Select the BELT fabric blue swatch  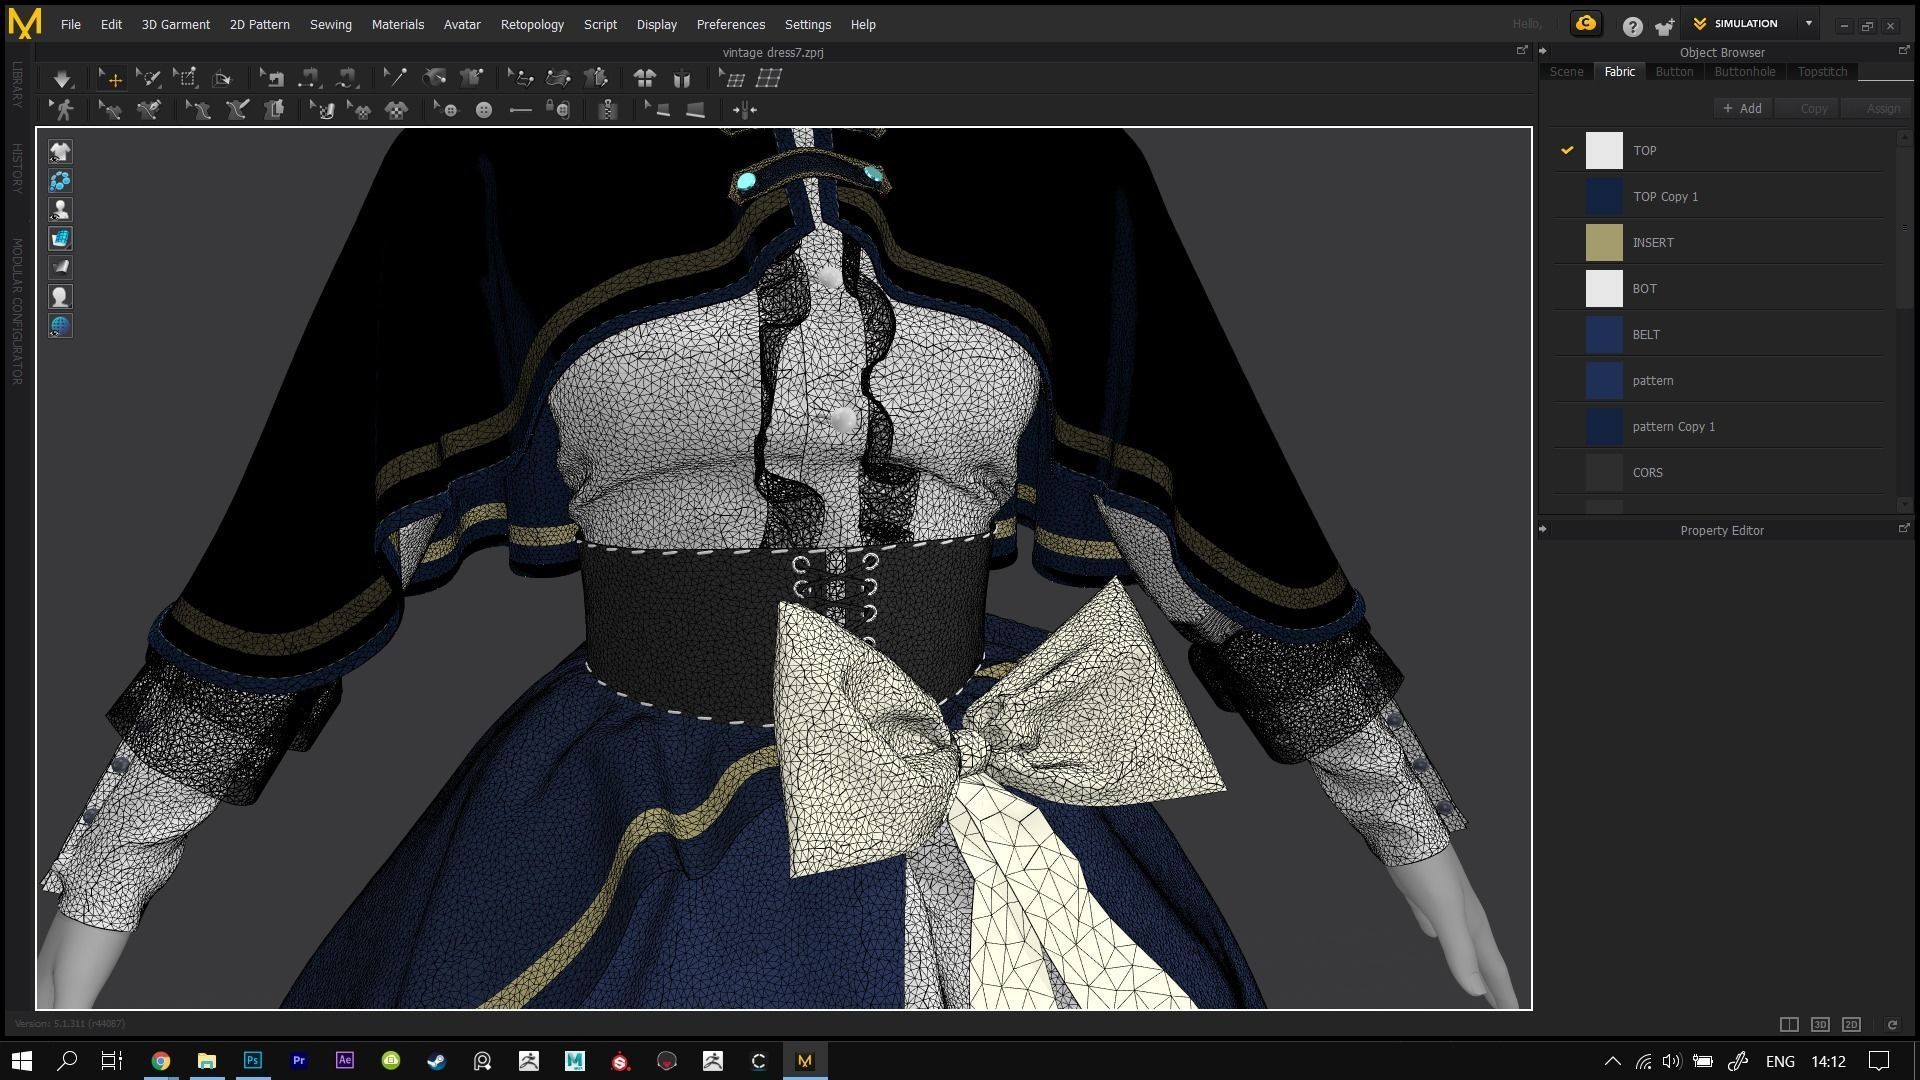point(1604,334)
